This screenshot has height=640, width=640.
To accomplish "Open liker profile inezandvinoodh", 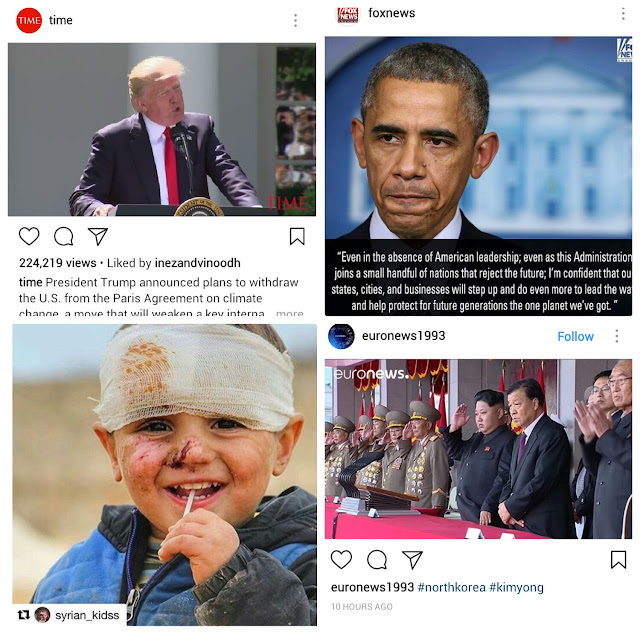I will tap(198, 263).
